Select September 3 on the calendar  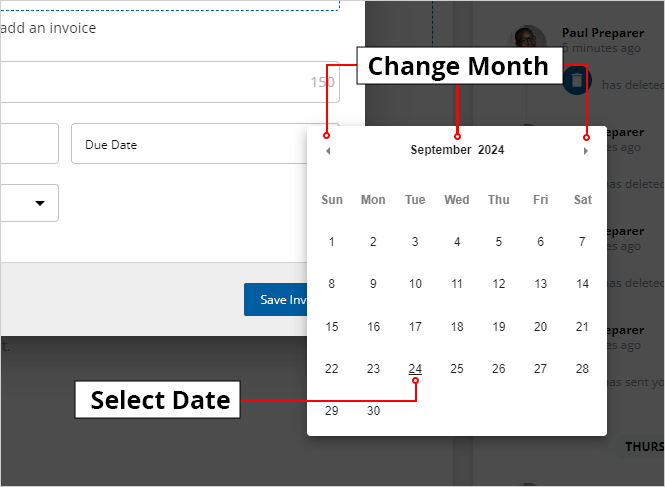coord(415,241)
